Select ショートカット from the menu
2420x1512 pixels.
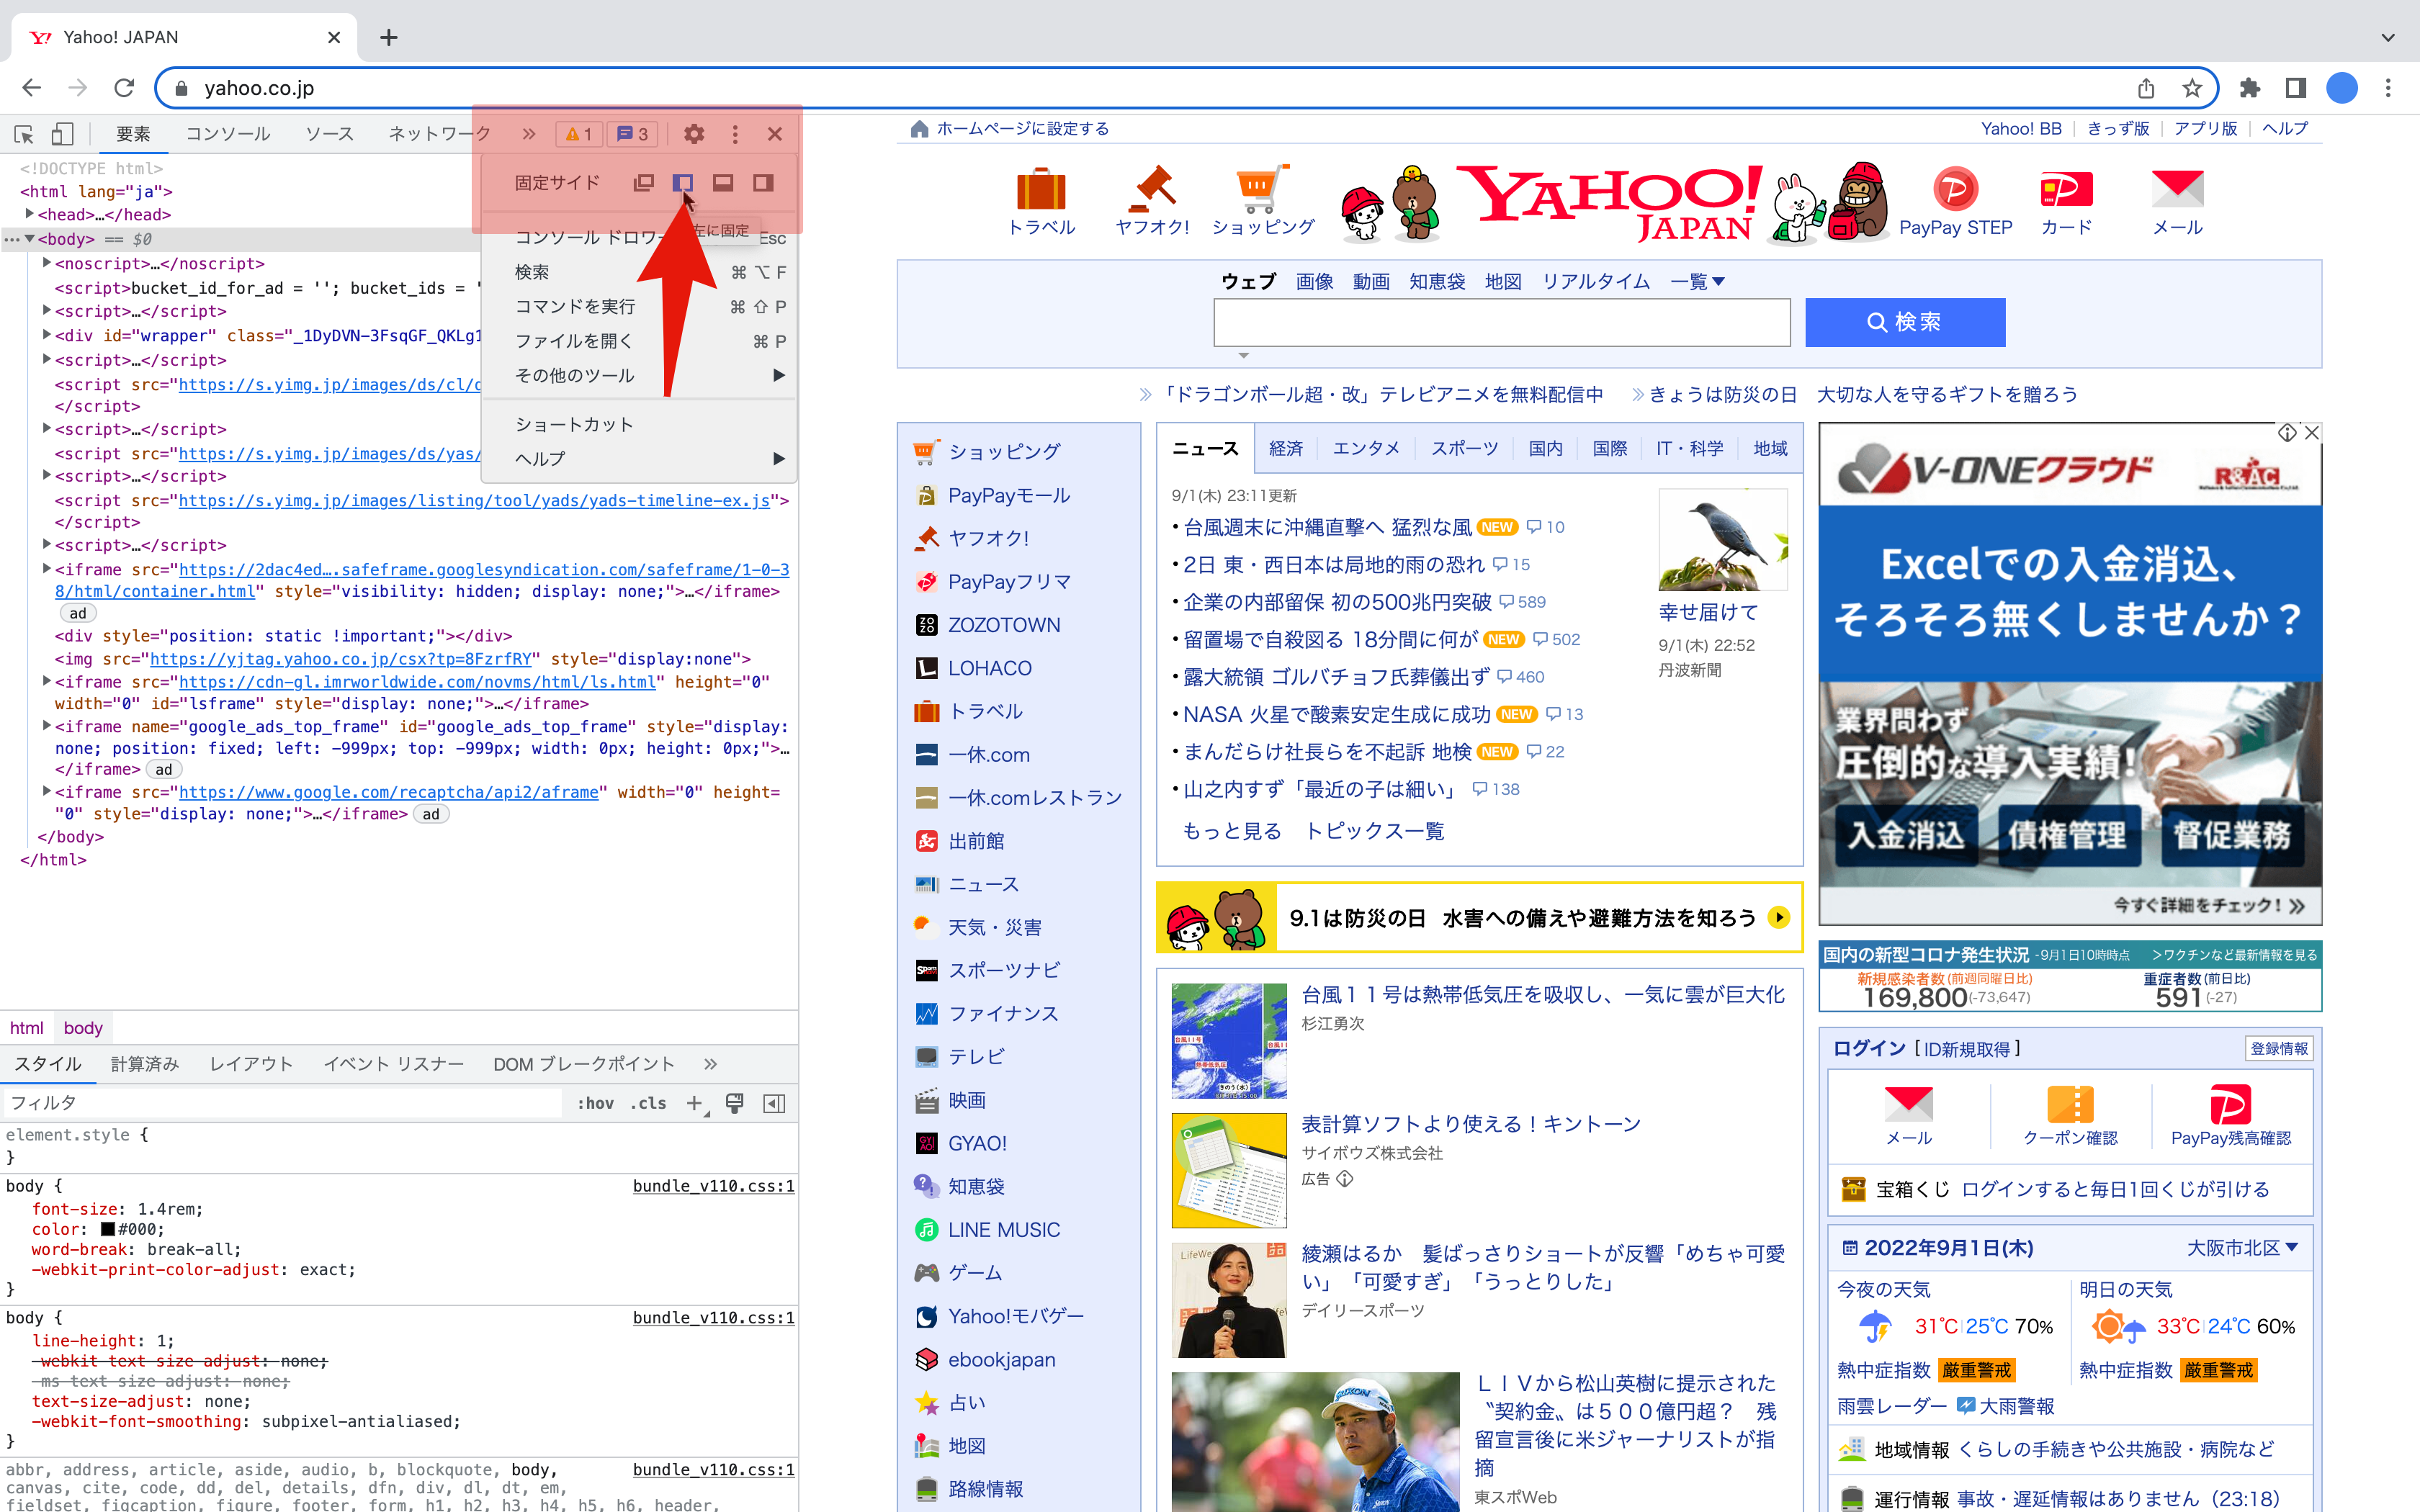(639, 425)
